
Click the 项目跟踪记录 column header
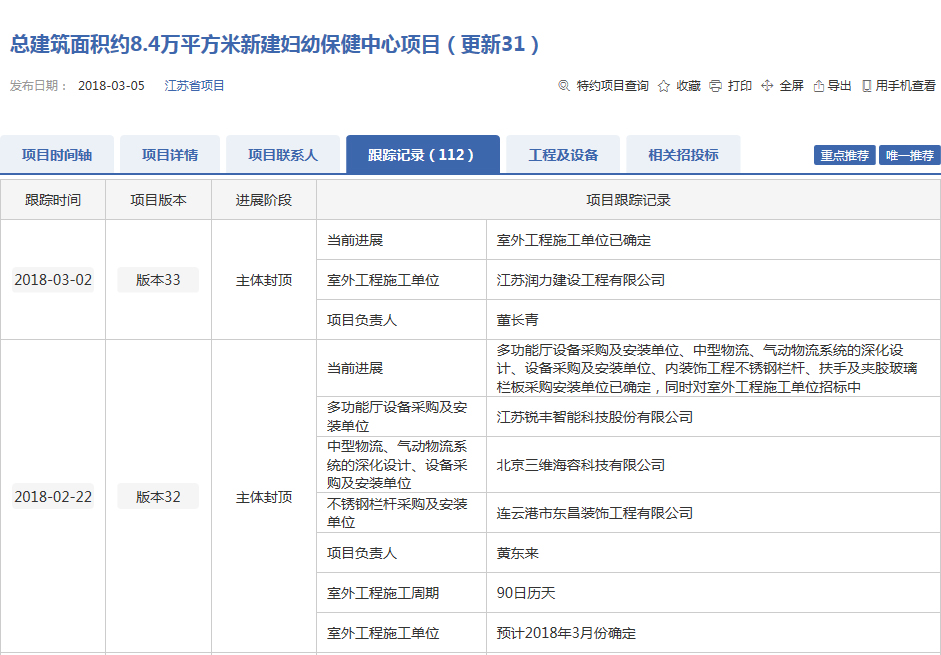628,200
